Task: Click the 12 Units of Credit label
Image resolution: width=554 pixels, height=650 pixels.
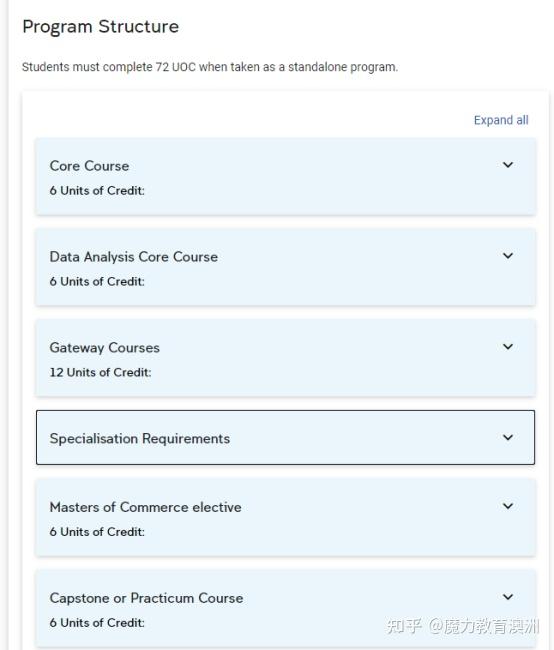Action: (x=100, y=372)
